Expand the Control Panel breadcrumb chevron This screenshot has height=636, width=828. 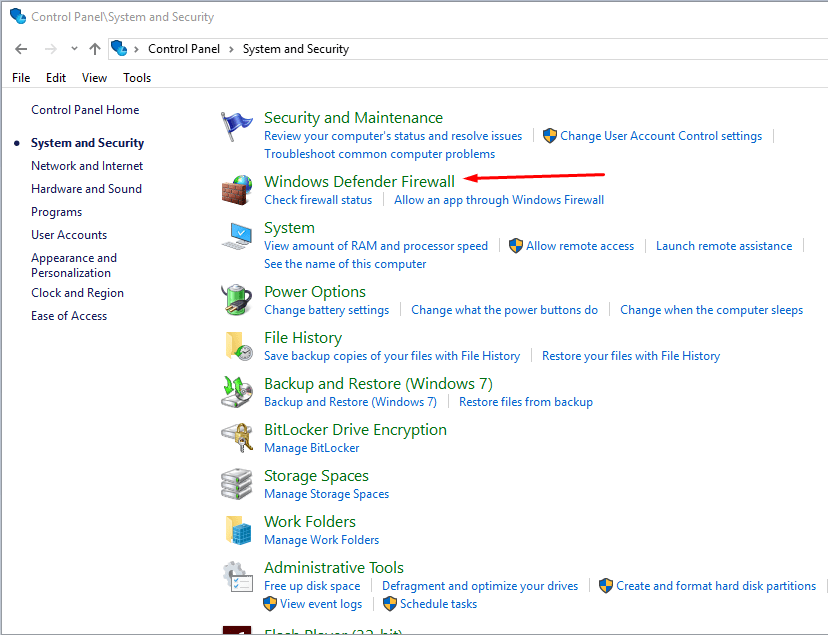(x=231, y=49)
